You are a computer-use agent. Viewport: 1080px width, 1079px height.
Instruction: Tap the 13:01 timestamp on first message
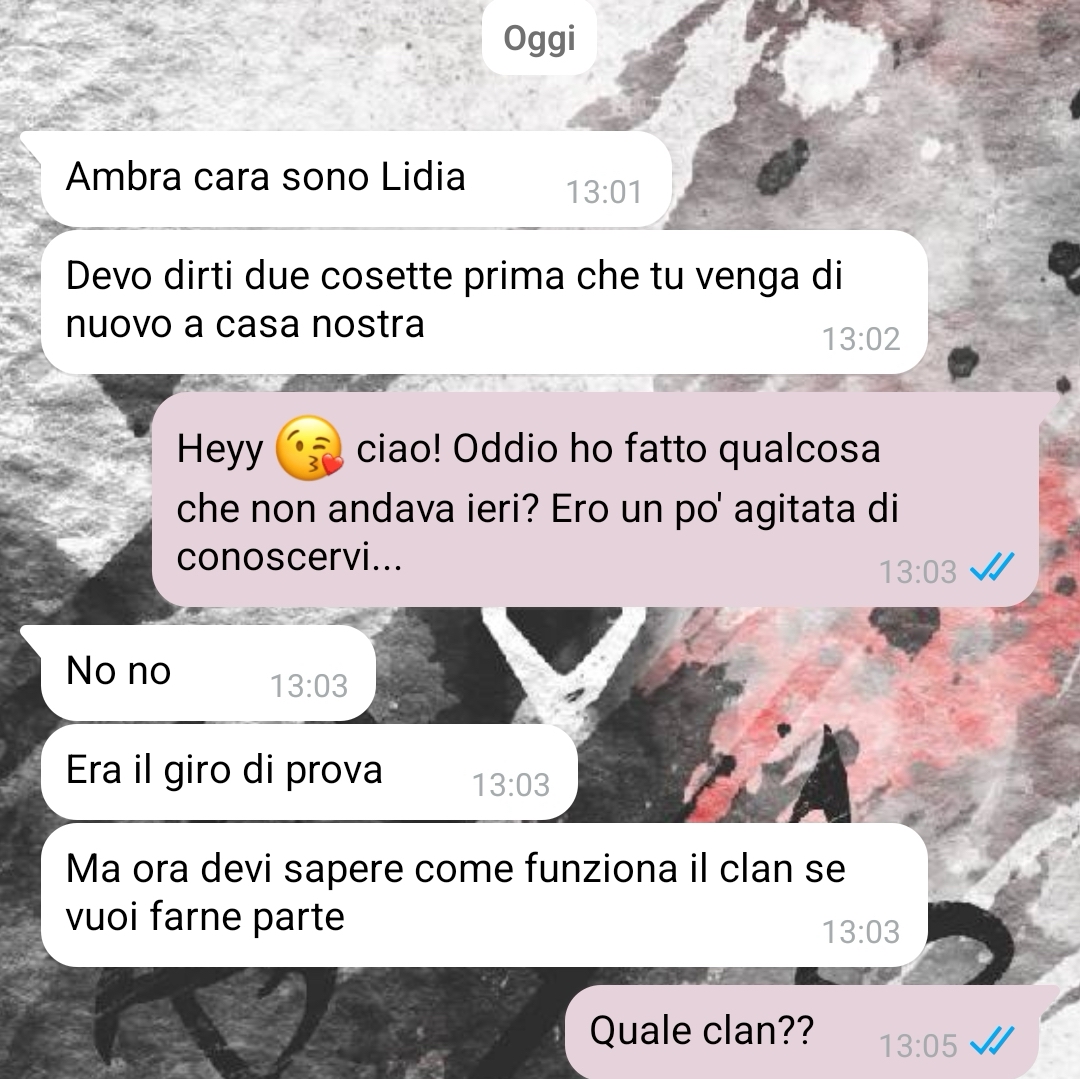point(604,192)
